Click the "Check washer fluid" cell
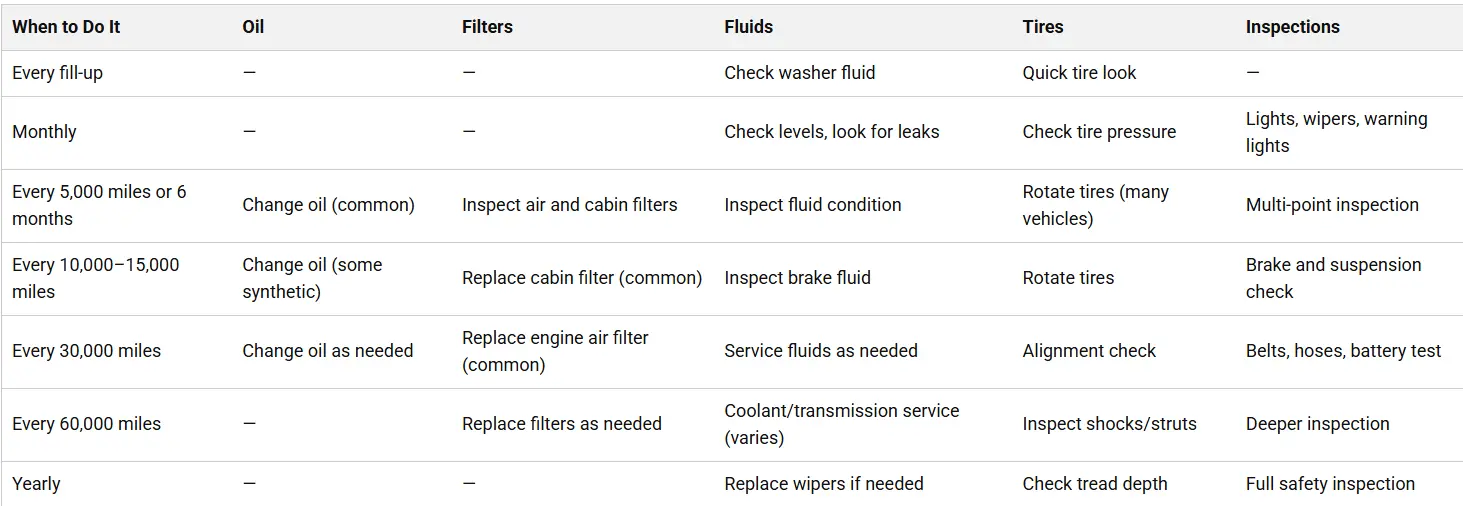 click(x=799, y=73)
